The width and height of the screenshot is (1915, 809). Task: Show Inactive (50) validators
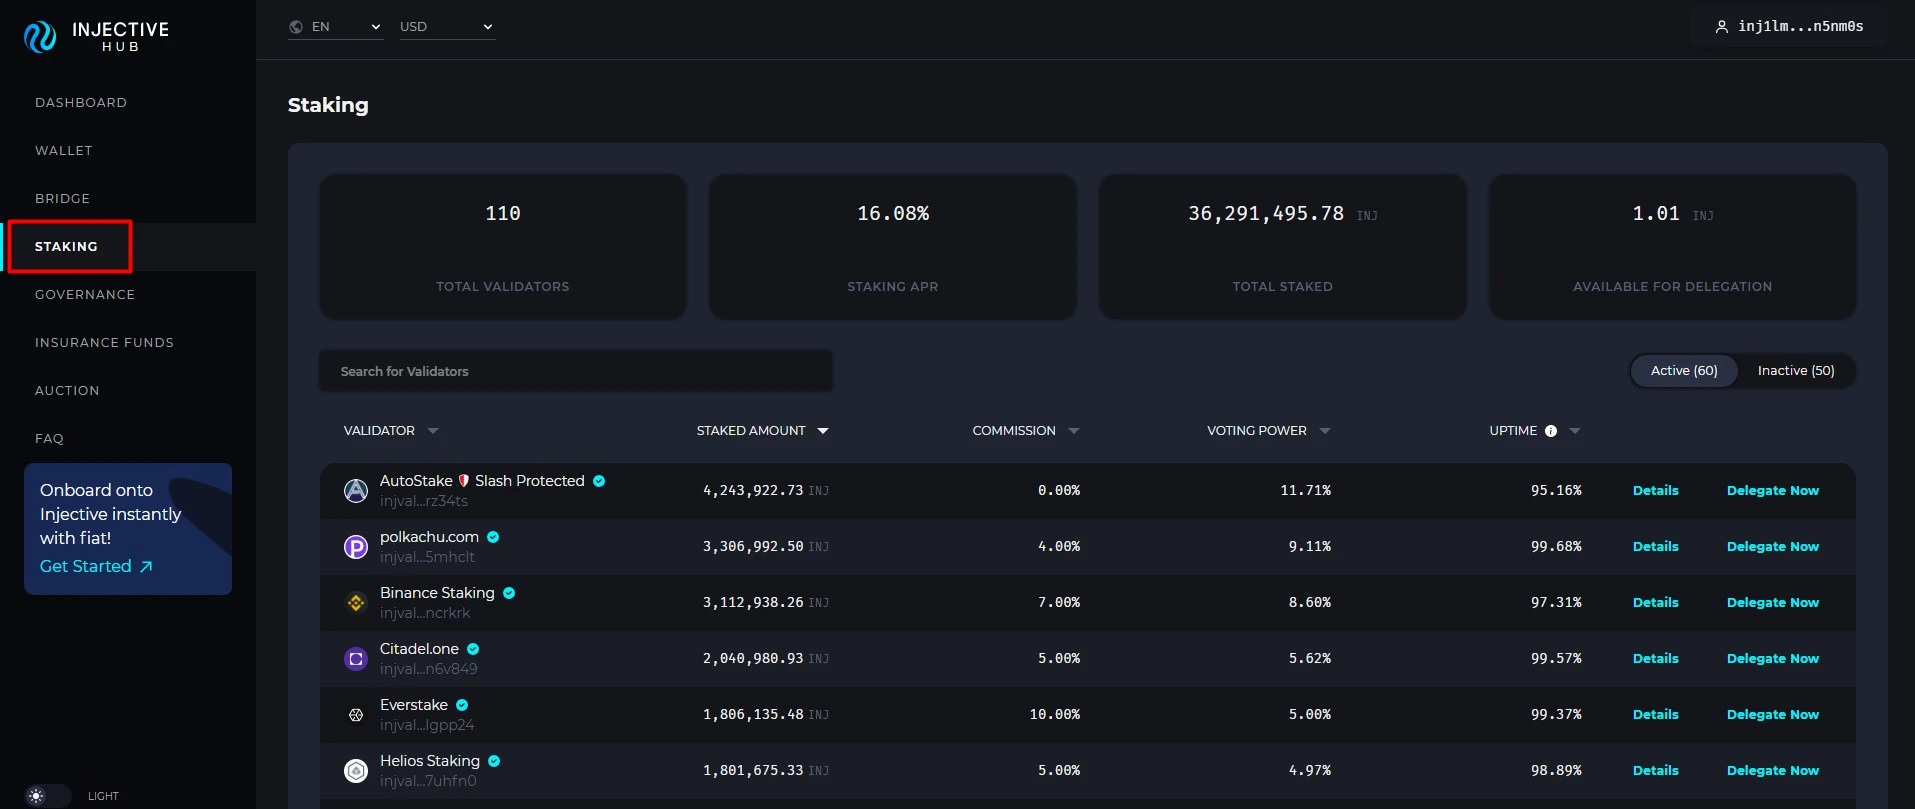pyautogui.click(x=1796, y=371)
